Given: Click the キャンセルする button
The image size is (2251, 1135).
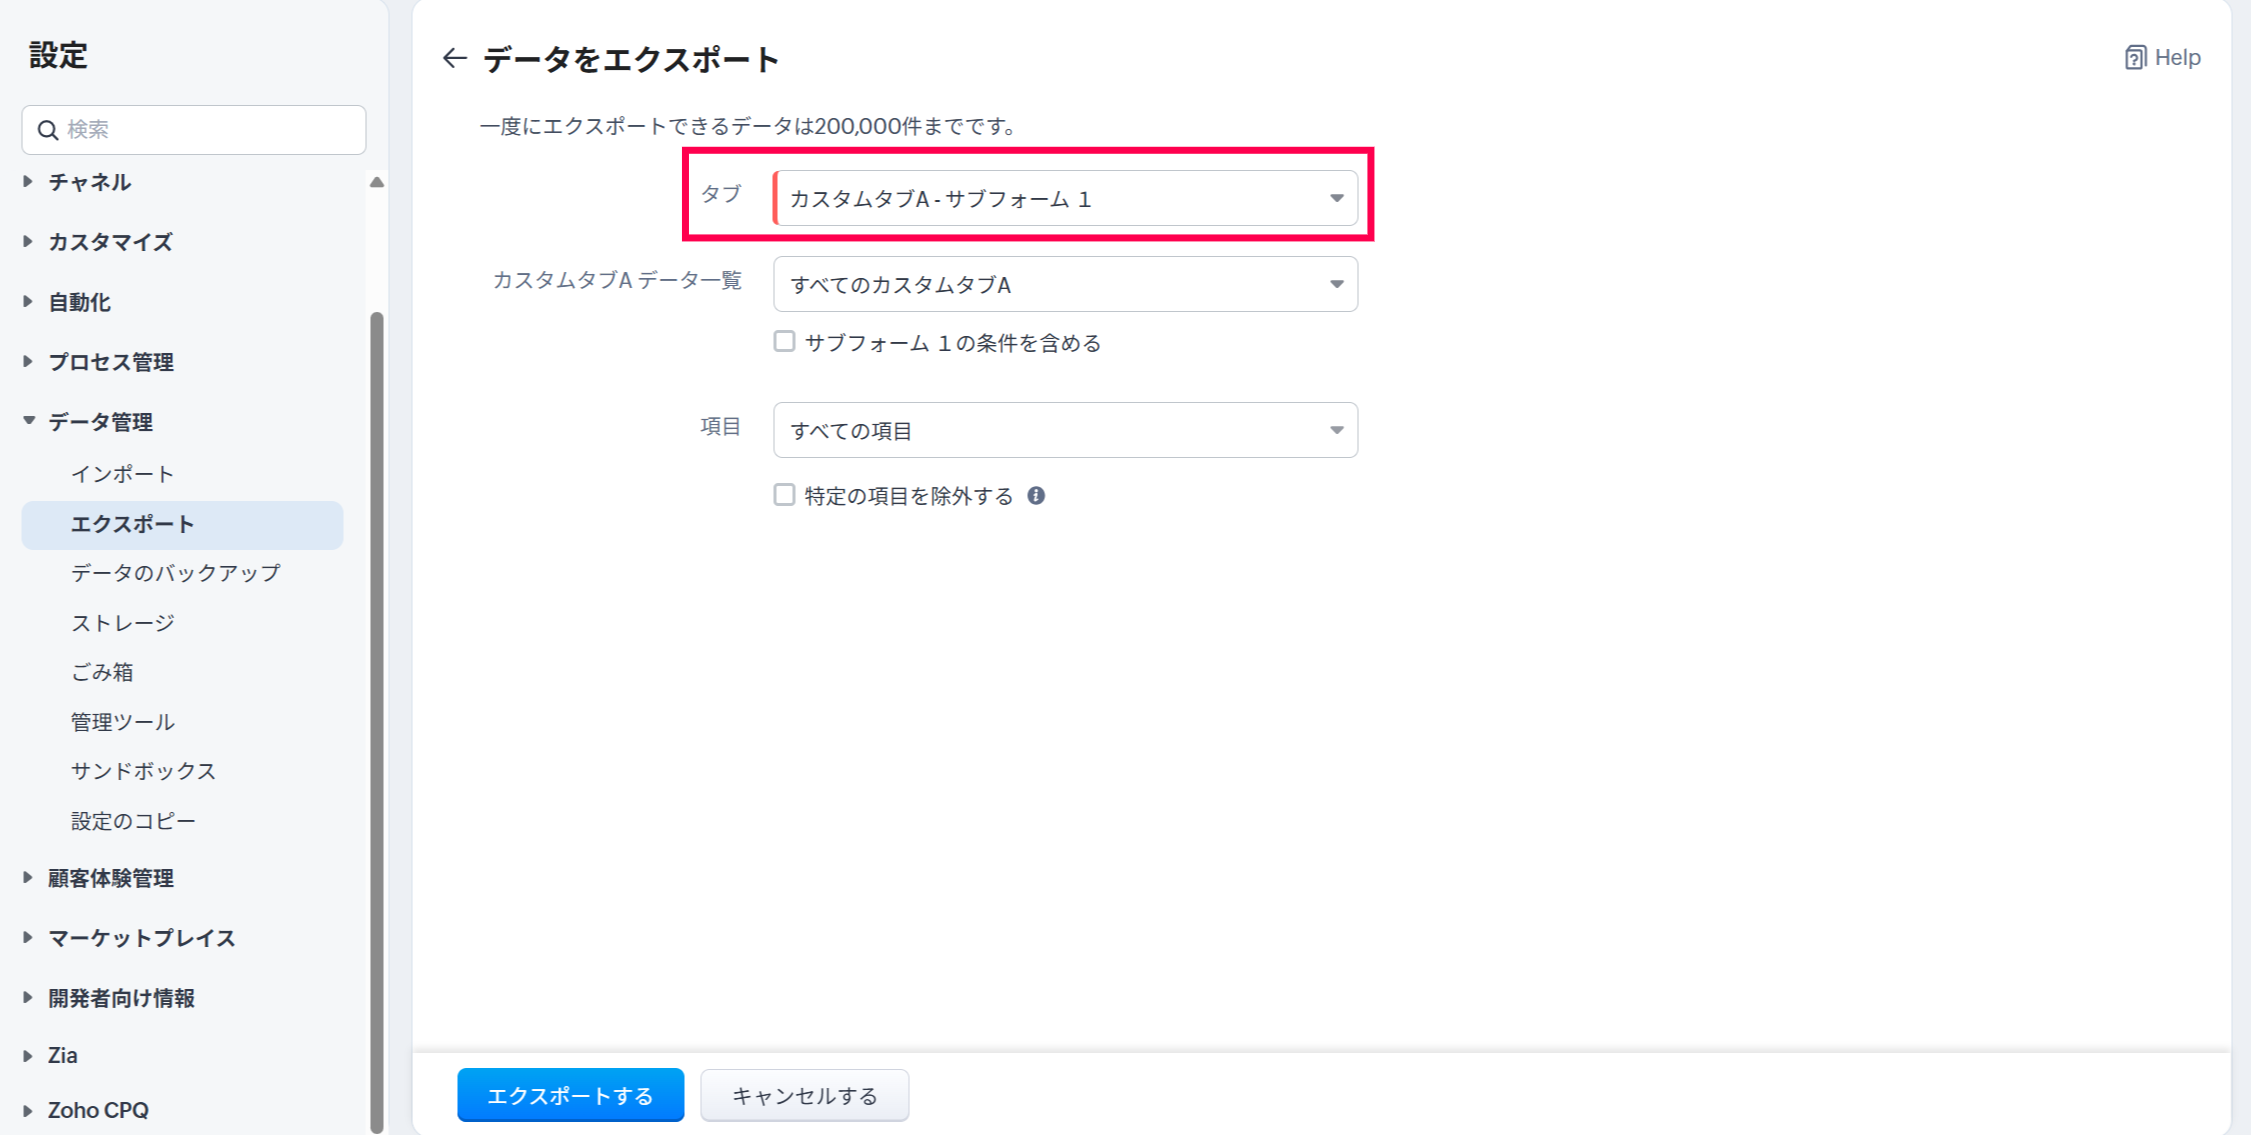Looking at the screenshot, I should (x=804, y=1095).
